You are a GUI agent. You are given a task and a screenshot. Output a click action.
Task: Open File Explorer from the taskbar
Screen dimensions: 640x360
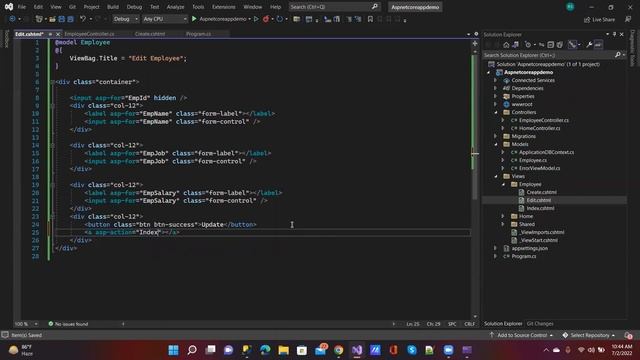[x=284, y=350]
